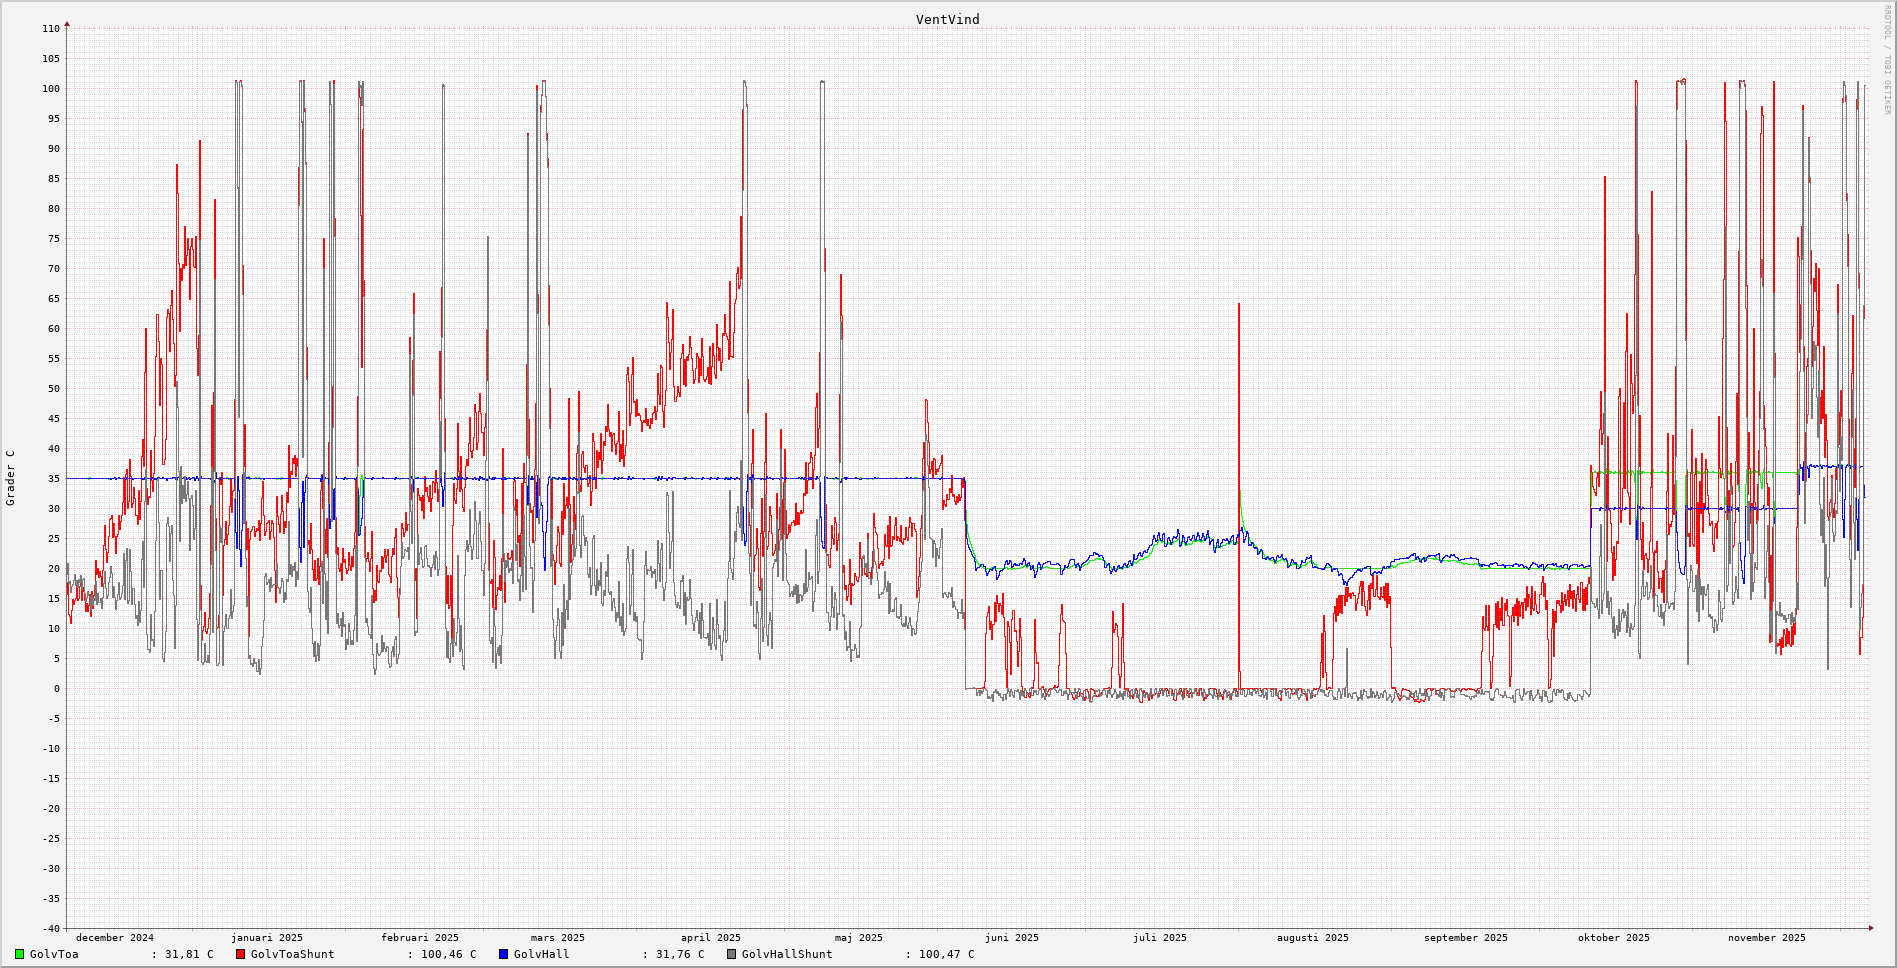
Task: Select the mars 2025 month label
Action: point(557,938)
